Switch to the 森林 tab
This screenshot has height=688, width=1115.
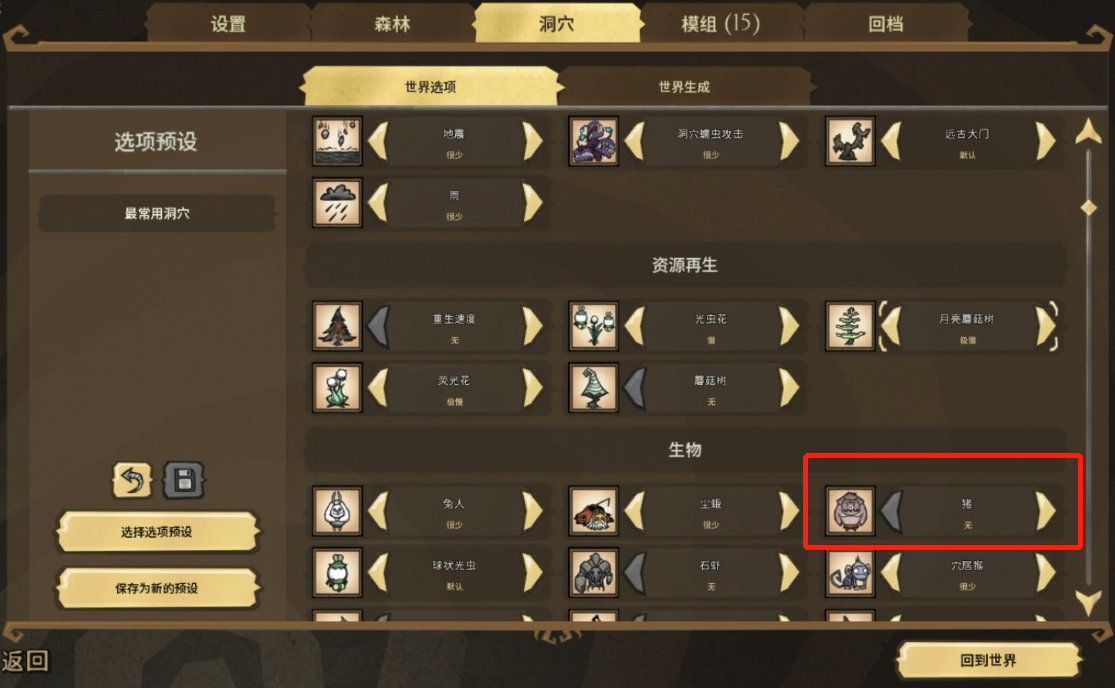click(x=392, y=23)
